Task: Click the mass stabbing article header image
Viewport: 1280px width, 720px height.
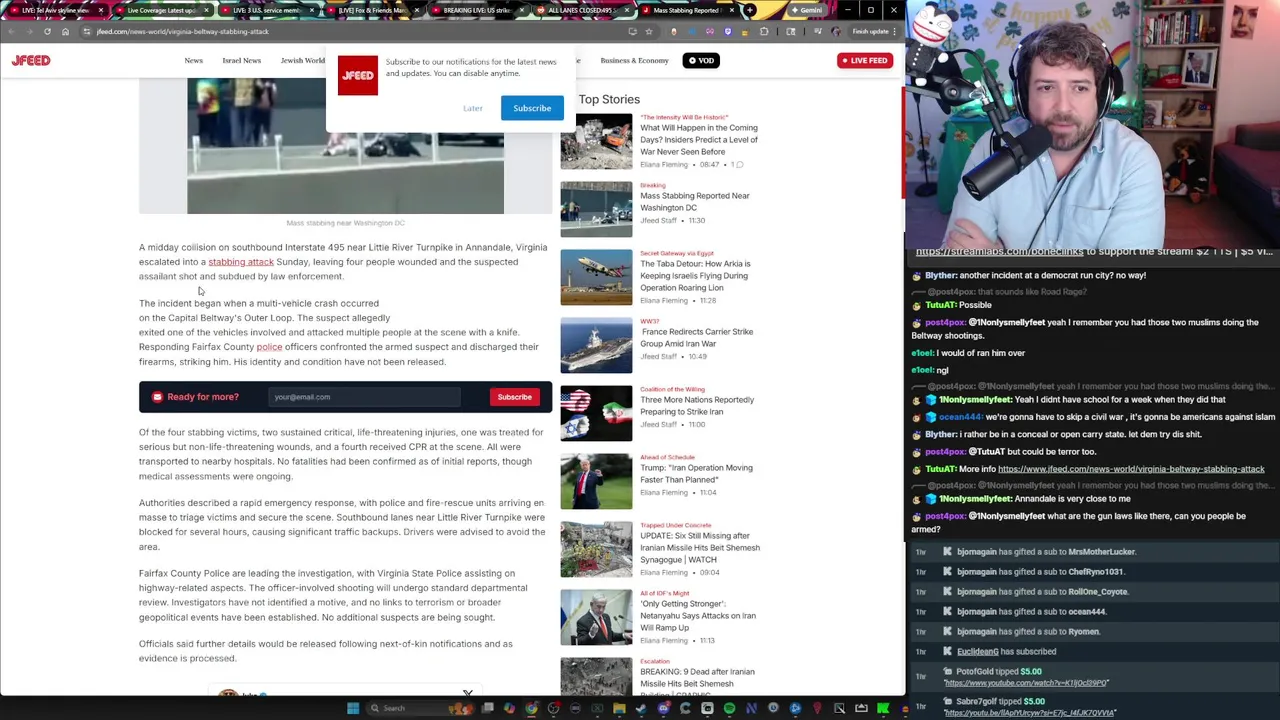Action: 345,146
